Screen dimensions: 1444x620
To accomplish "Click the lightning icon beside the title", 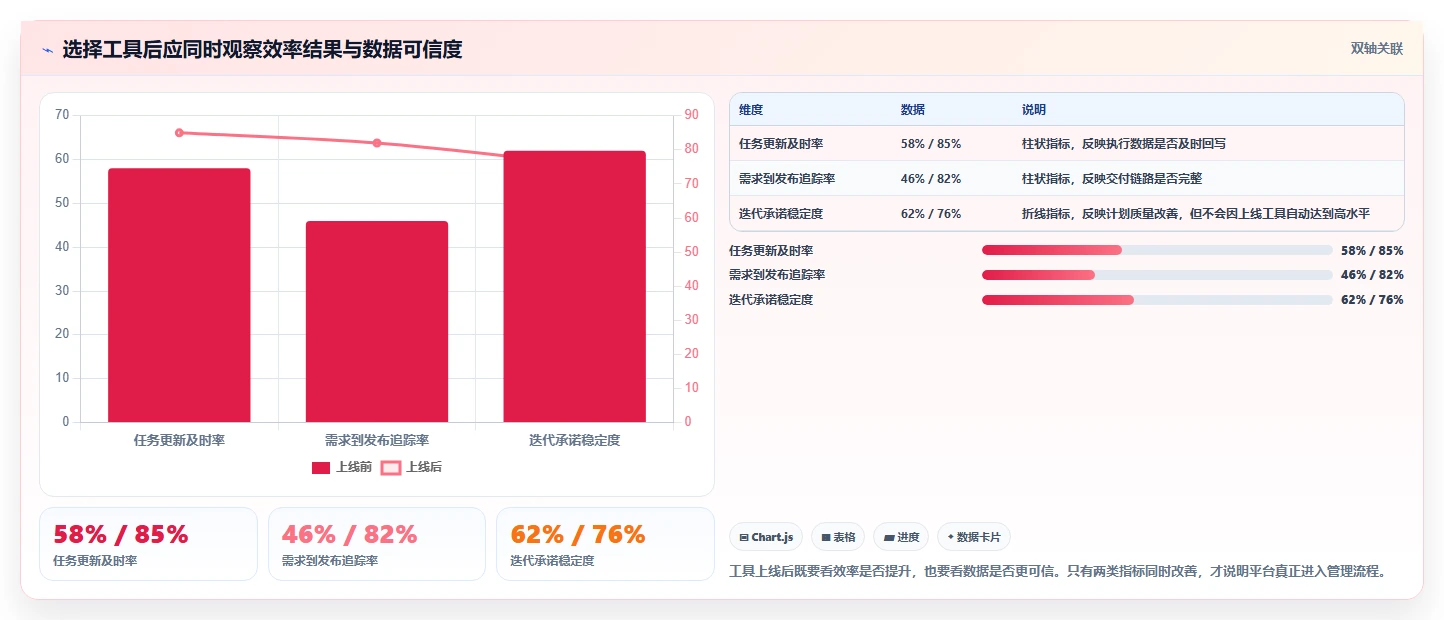I will pos(47,50).
